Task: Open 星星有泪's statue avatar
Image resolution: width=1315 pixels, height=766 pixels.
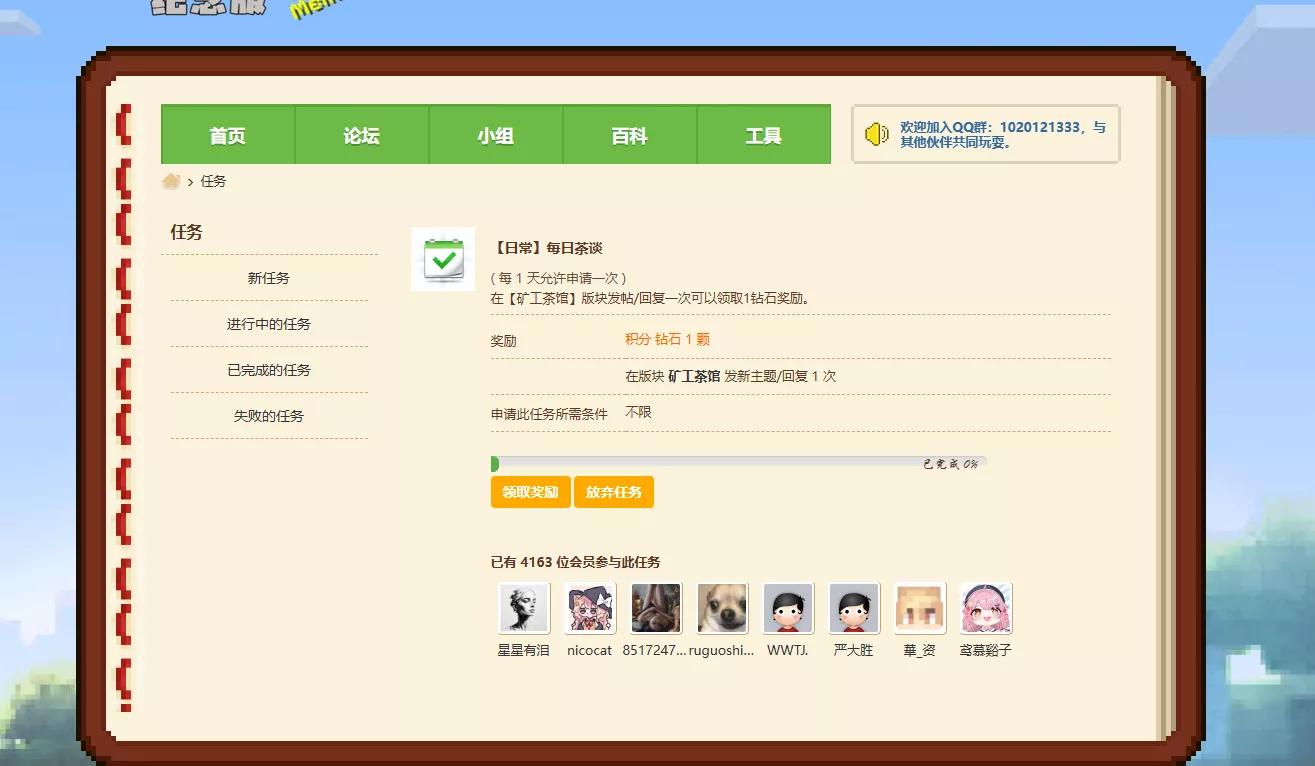Action: click(x=524, y=608)
